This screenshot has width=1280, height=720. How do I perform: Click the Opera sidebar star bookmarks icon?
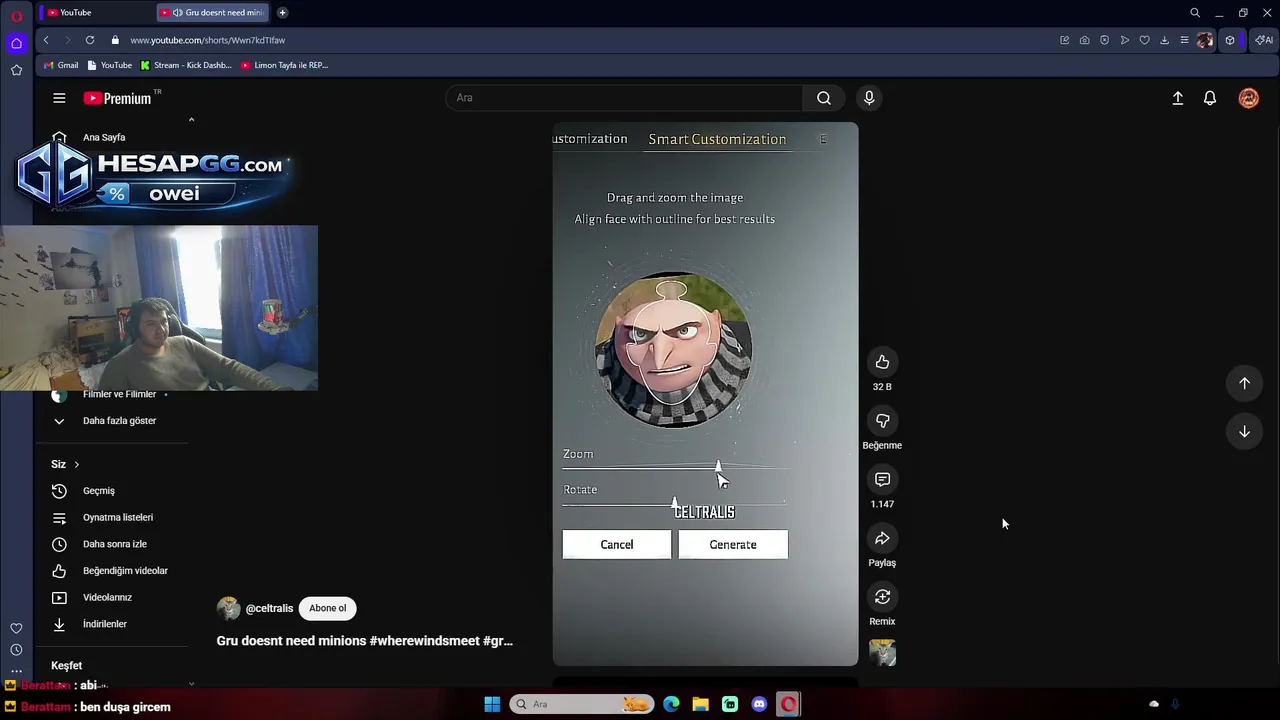tap(17, 70)
